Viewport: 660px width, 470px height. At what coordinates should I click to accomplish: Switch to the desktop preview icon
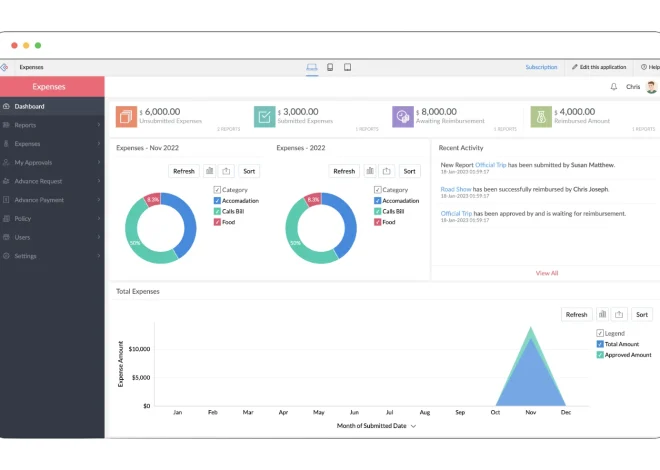point(312,67)
